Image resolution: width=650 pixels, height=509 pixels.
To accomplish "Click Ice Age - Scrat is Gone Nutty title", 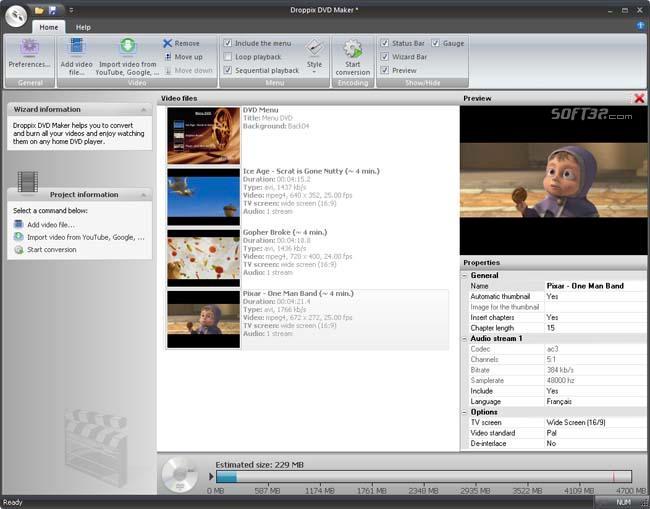I will tap(311, 171).
